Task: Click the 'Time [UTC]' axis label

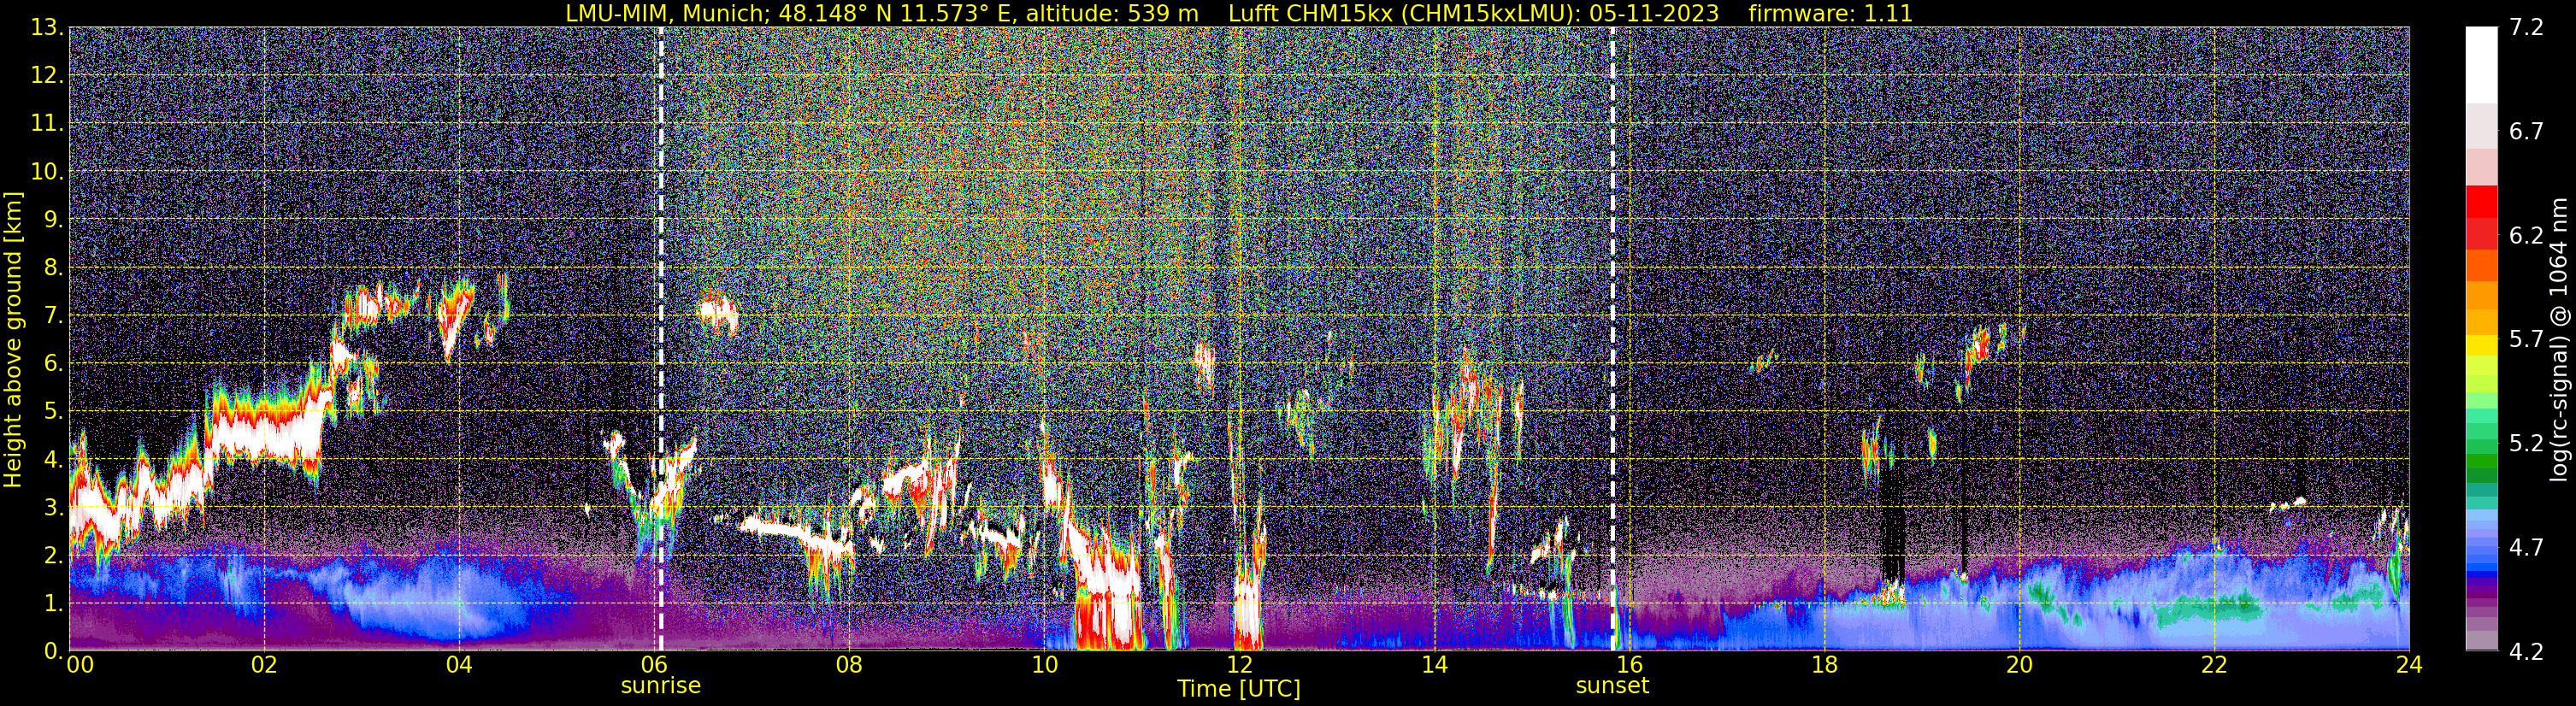Action: point(1239,689)
